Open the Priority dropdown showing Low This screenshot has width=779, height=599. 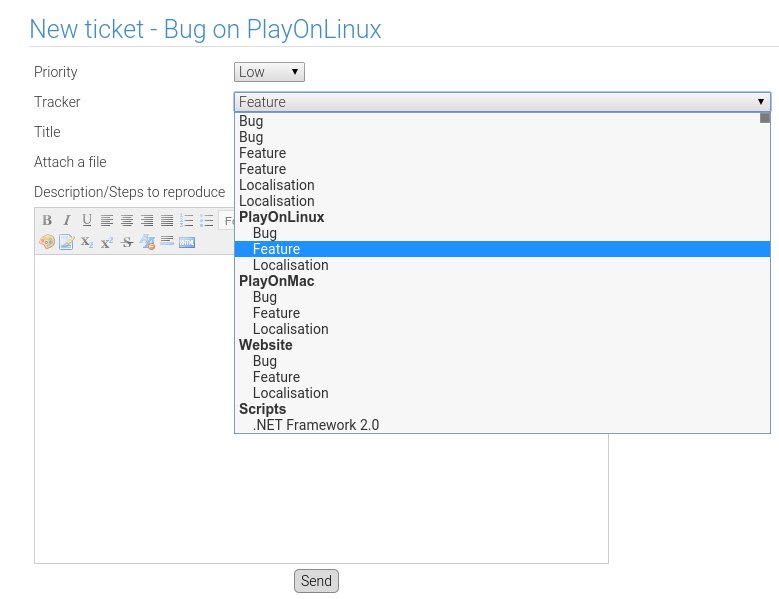coord(269,72)
